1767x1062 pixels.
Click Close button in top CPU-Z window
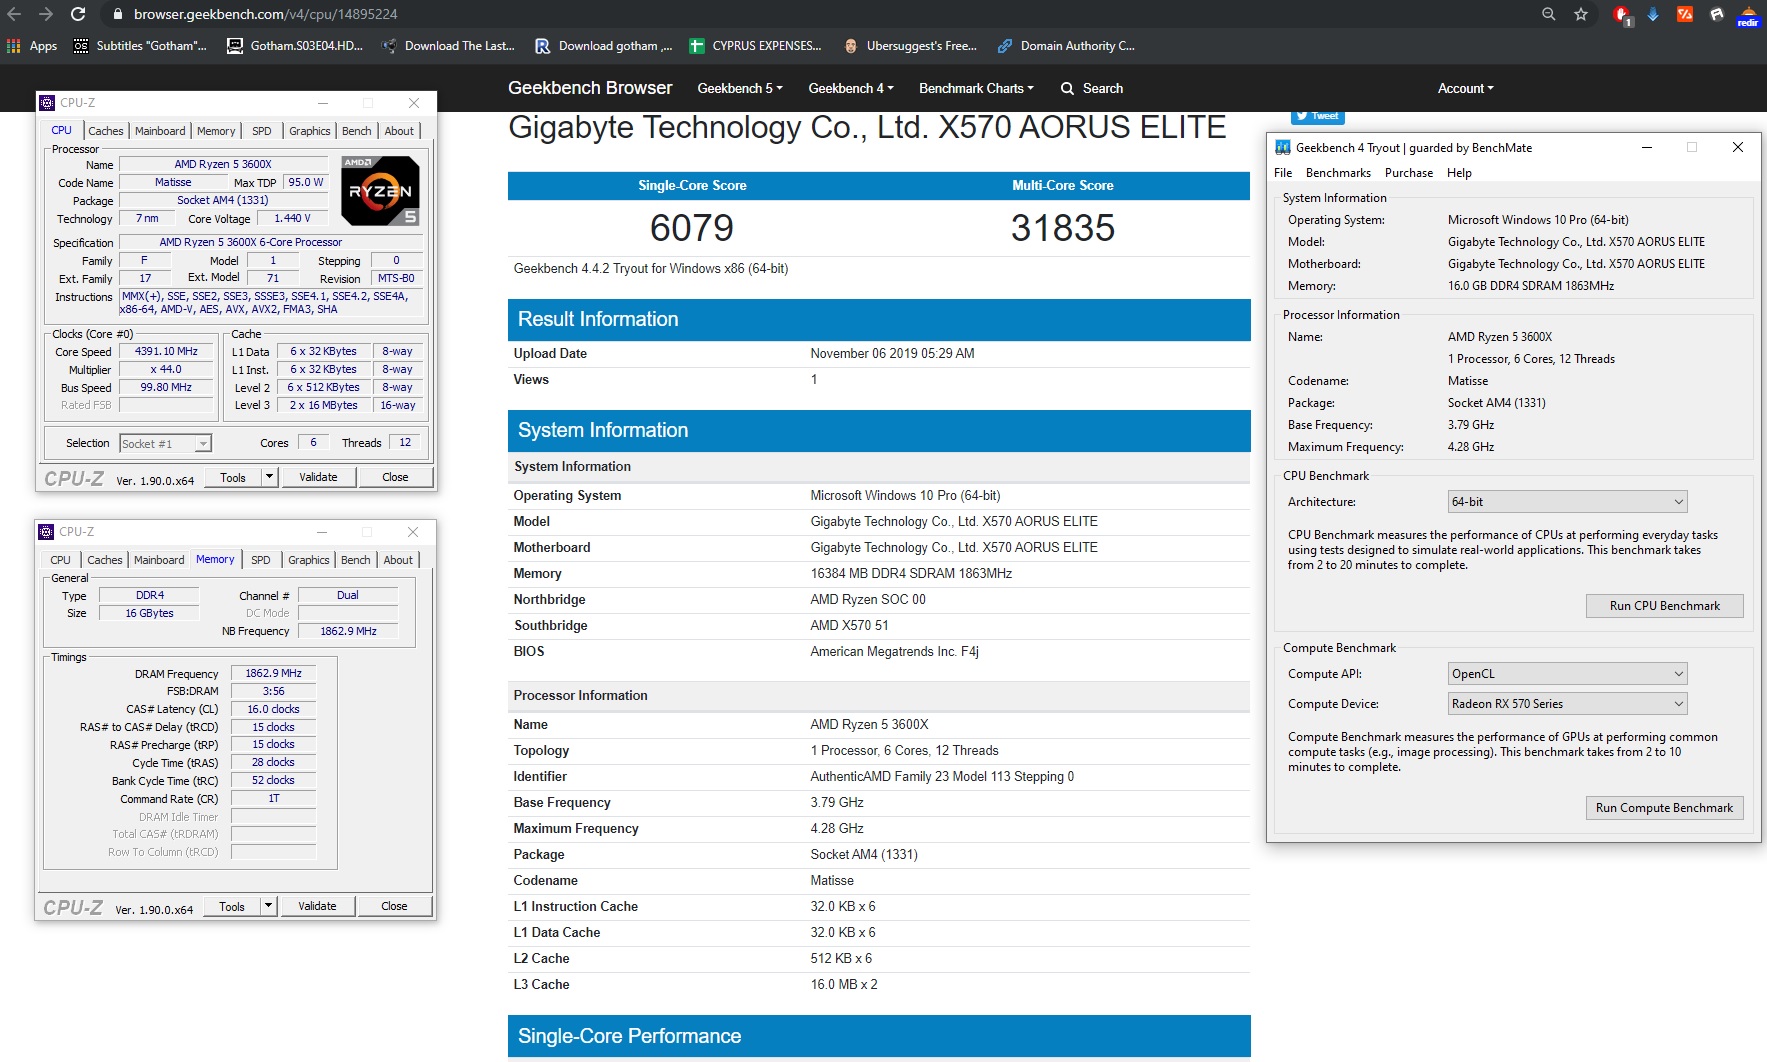tap(396, 478)
